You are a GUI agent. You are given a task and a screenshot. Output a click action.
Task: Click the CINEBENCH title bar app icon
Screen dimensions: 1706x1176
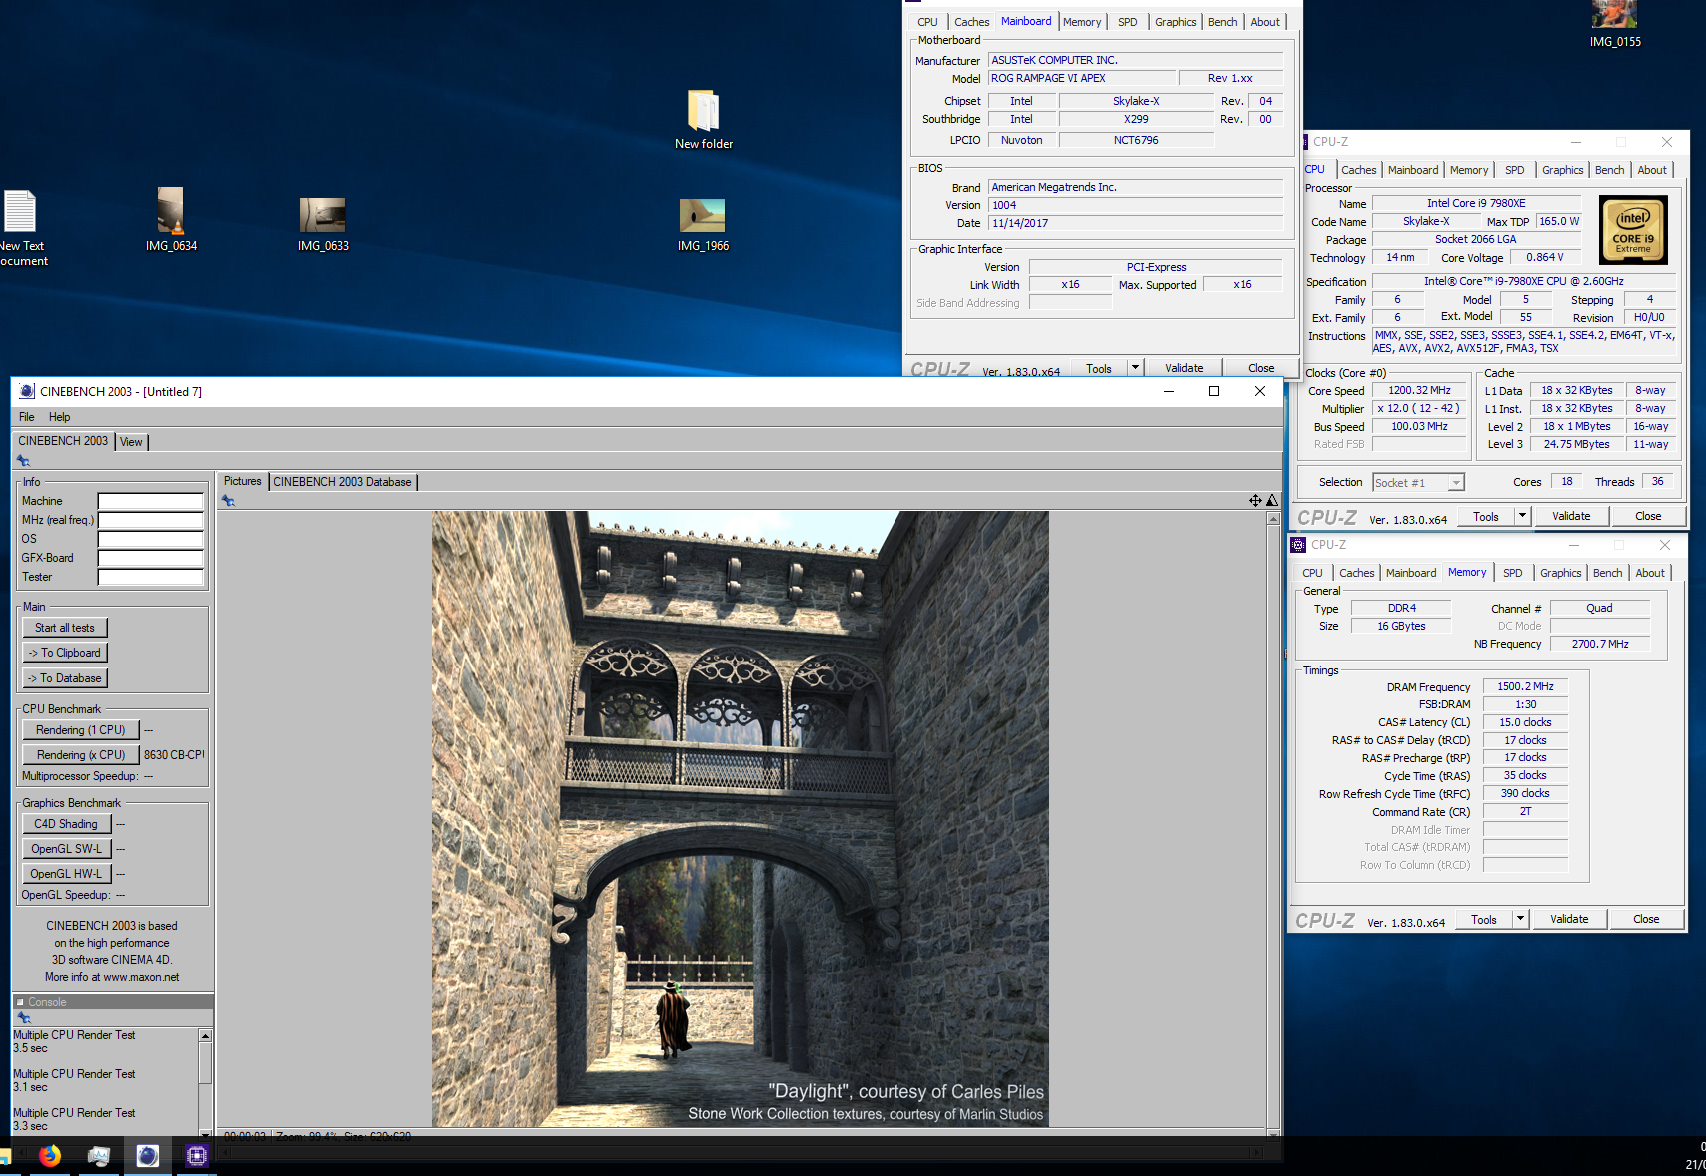point(27,391)
